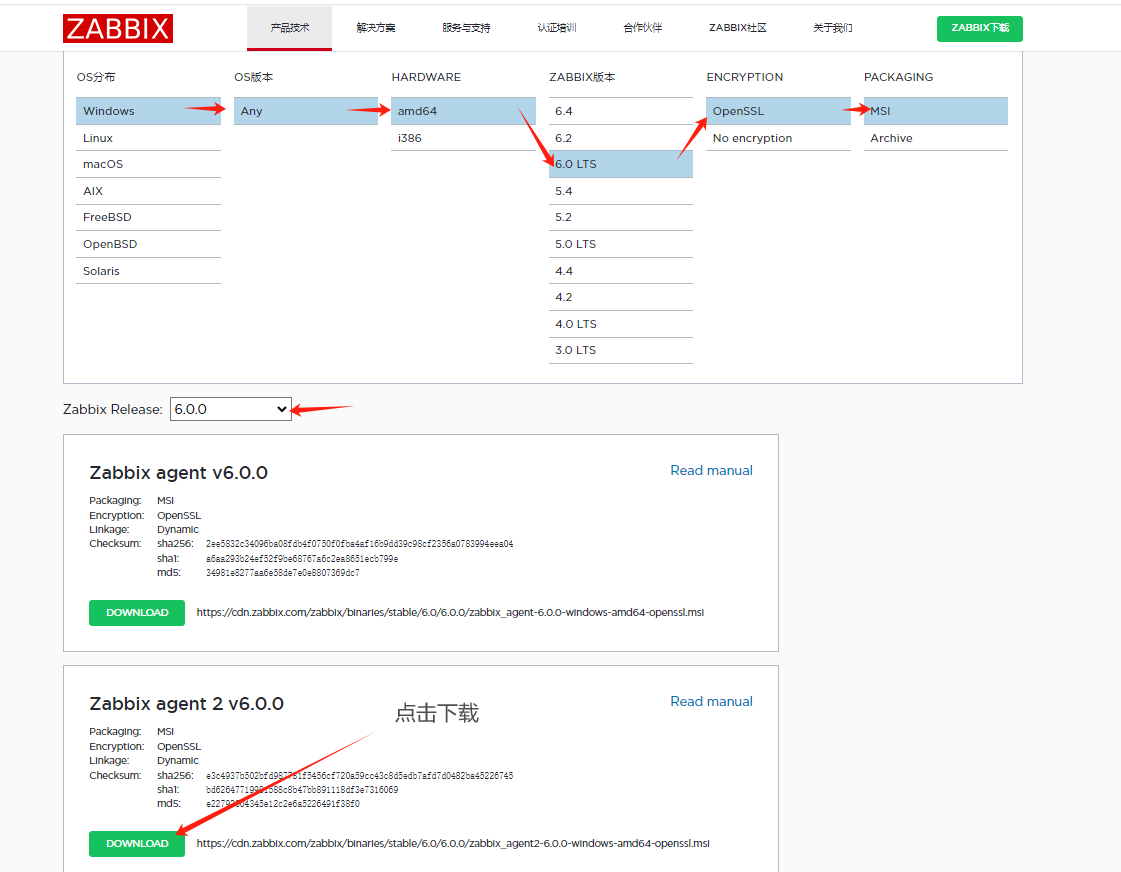Select Any OS version

(x=306, y=111)
